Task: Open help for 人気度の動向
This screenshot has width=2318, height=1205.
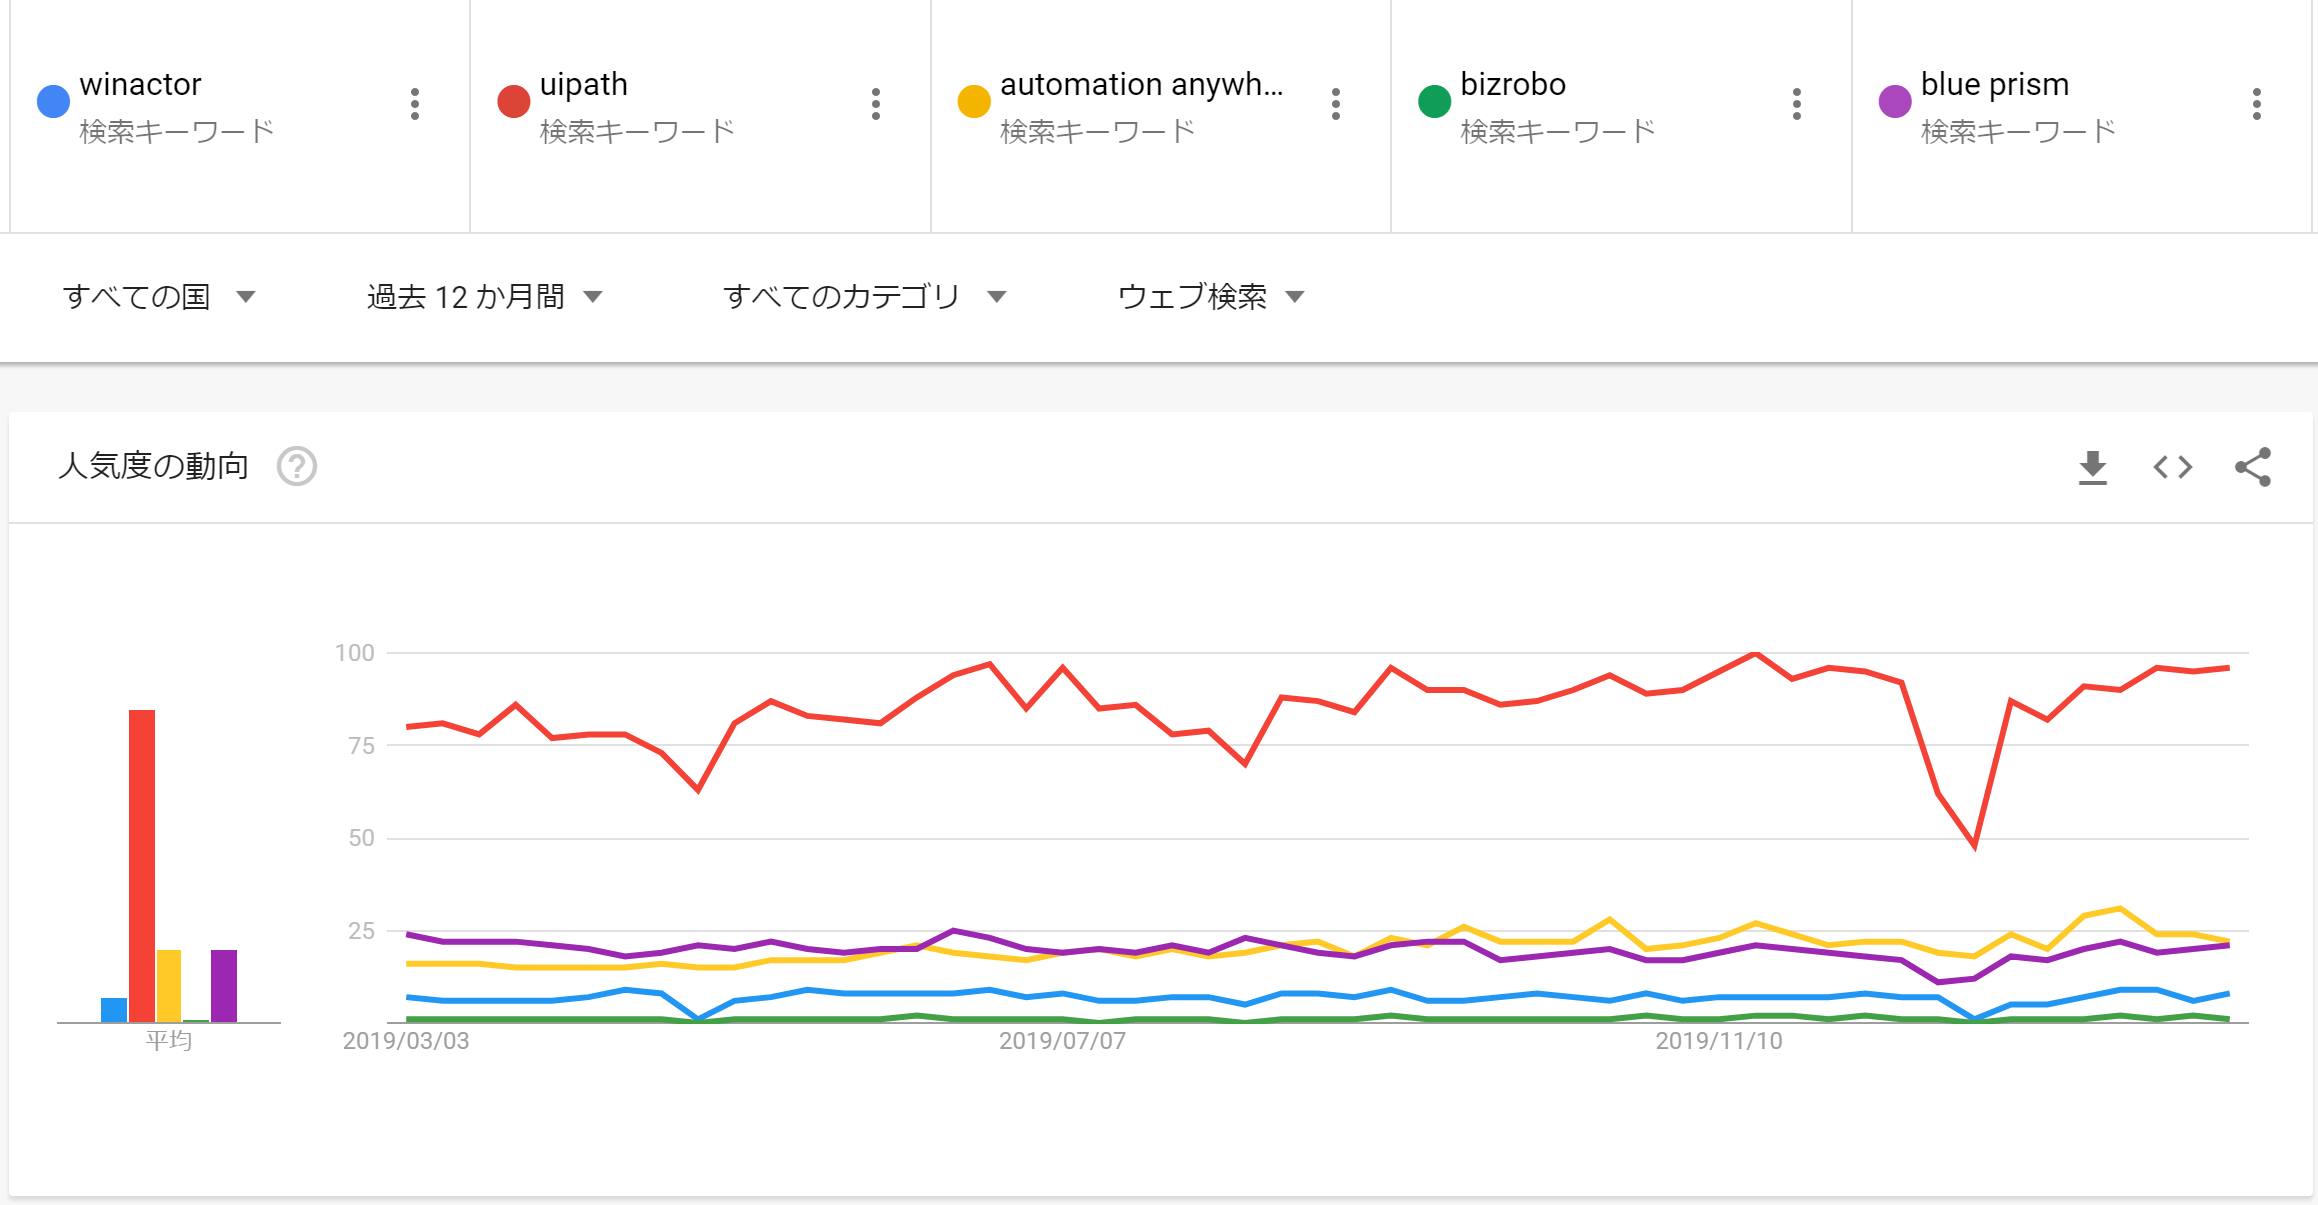Action: [x=297, y=466]
